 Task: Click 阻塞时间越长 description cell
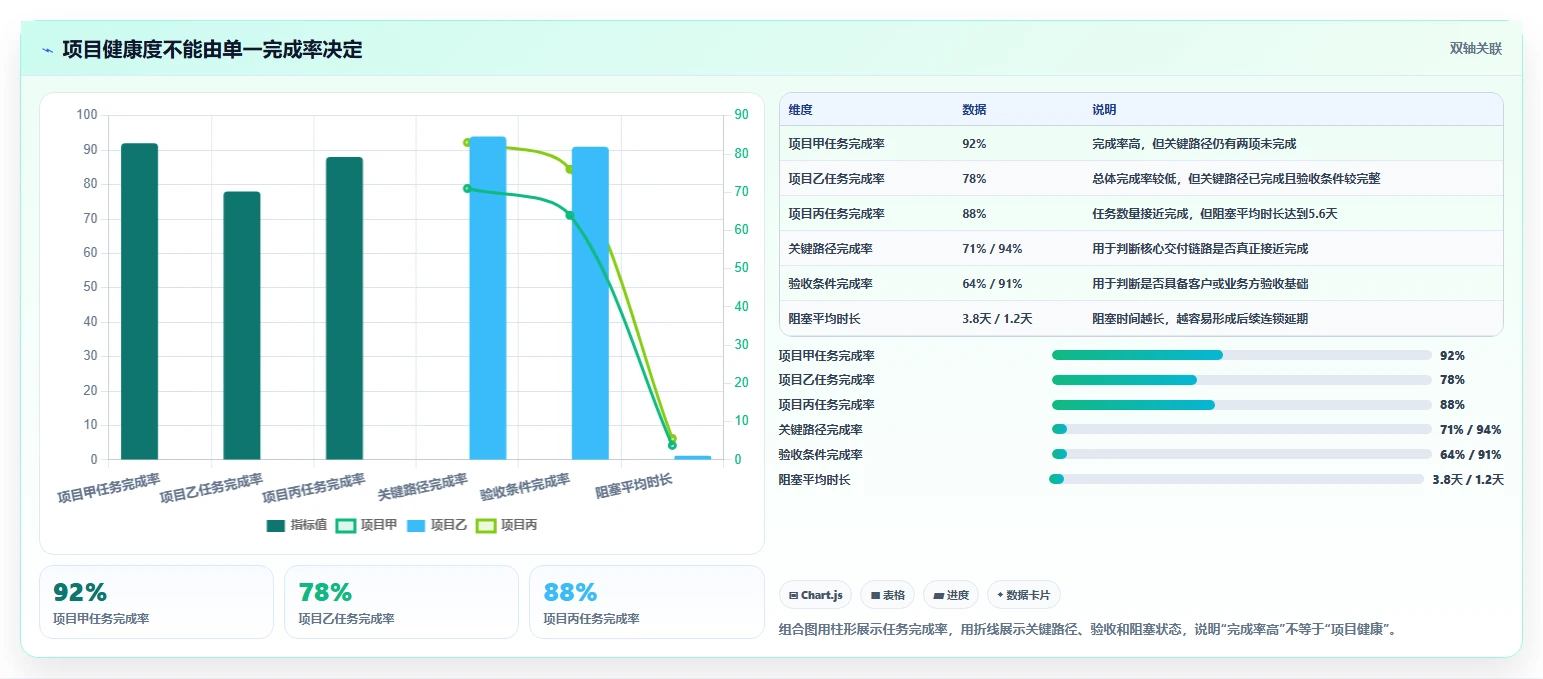pyautogui.click(x=1200, y=319)
